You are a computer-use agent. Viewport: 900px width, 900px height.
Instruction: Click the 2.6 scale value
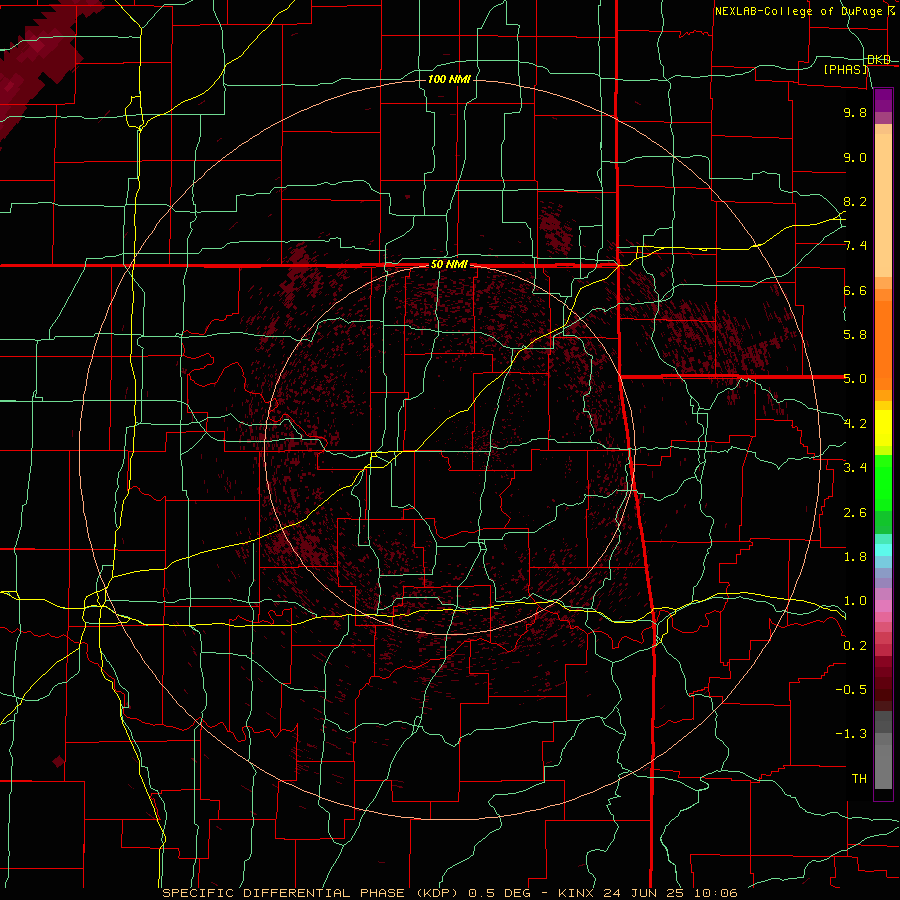[855, 513]
